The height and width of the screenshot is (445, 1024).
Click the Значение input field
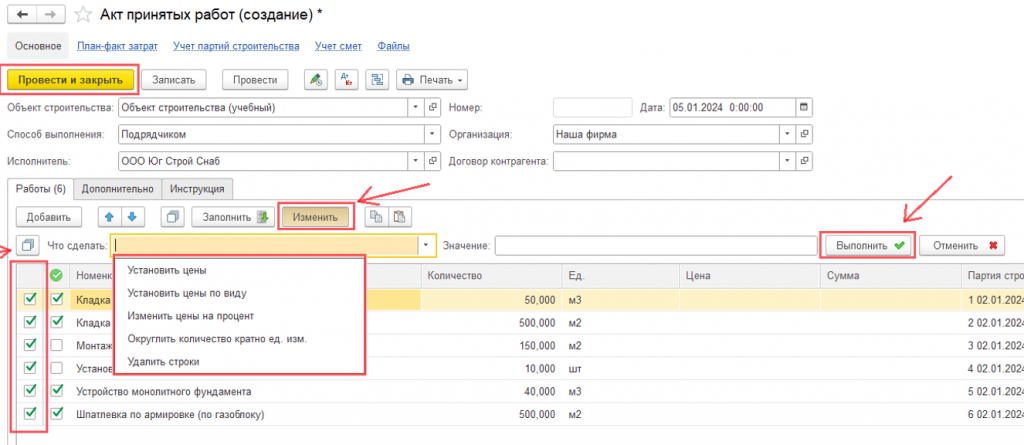(x=655, y=246)
